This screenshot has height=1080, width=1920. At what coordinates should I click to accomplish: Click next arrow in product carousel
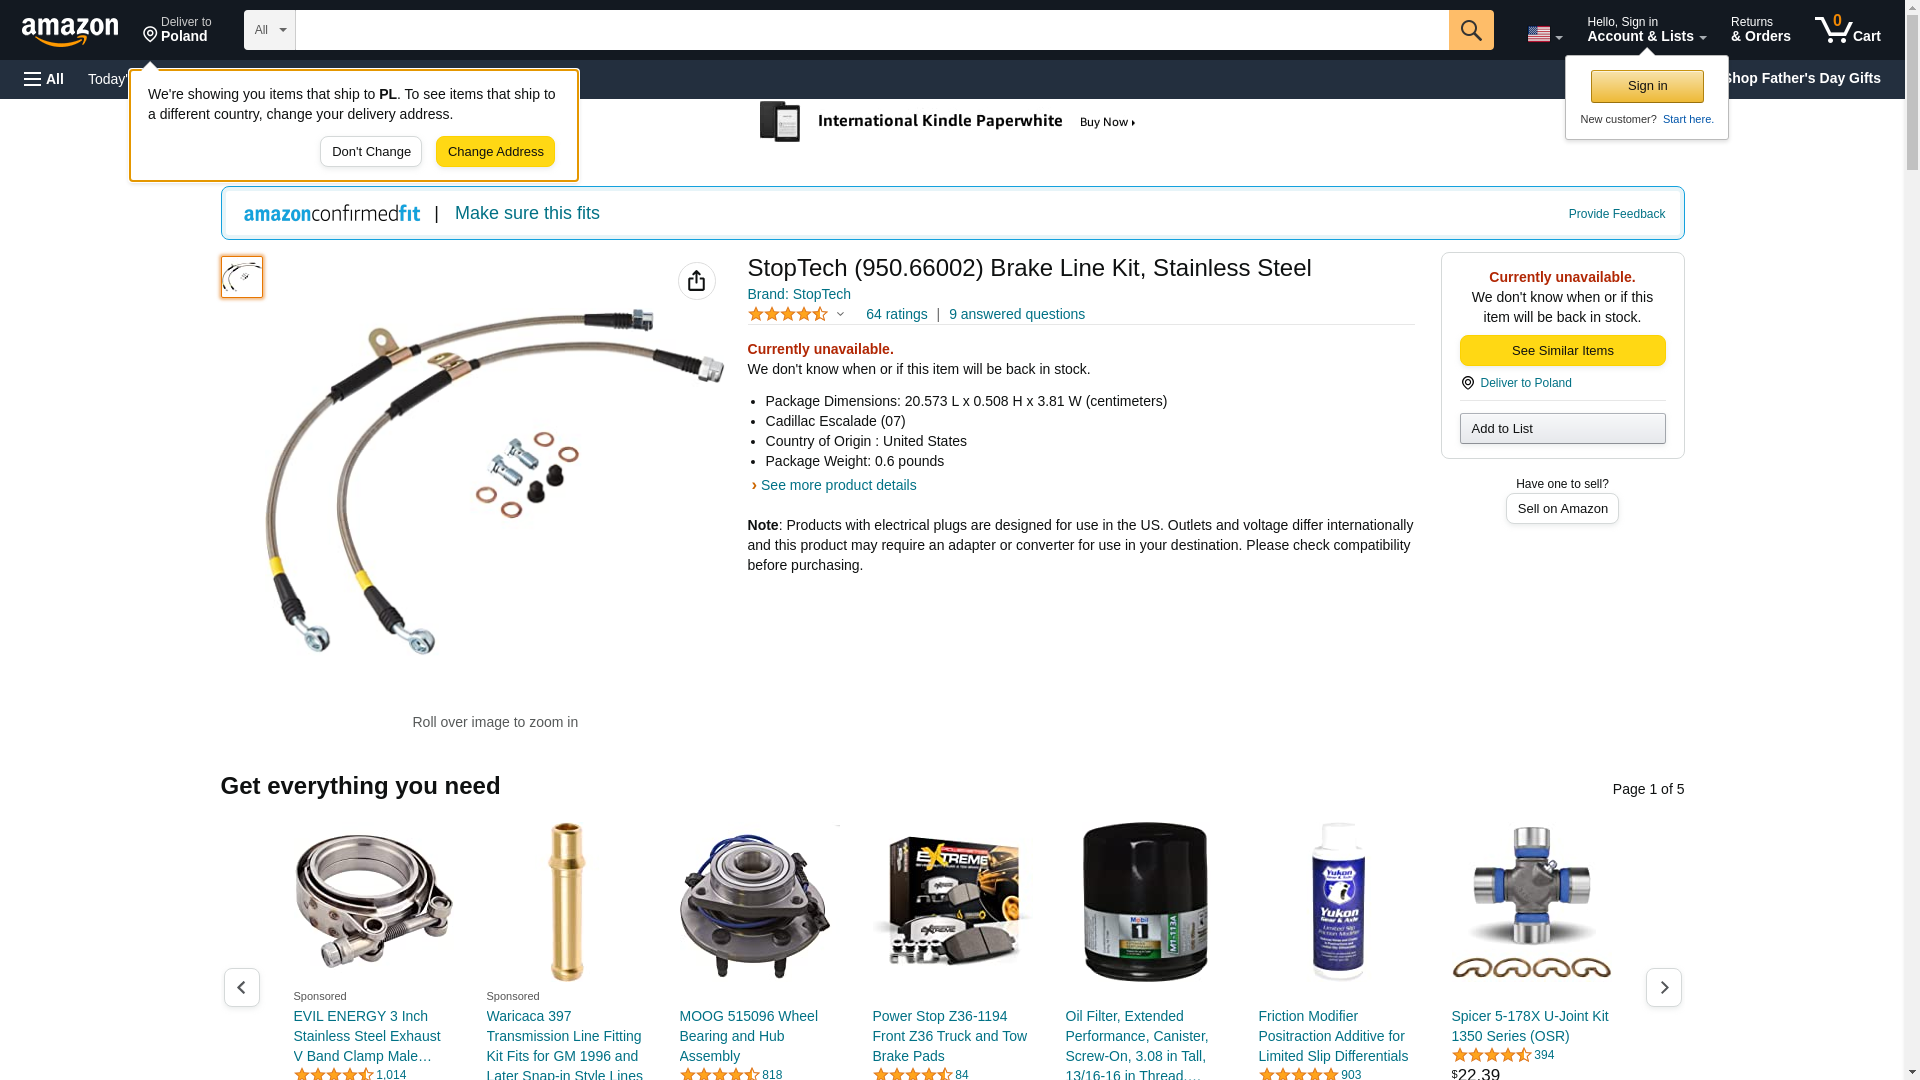[1664, 987]
